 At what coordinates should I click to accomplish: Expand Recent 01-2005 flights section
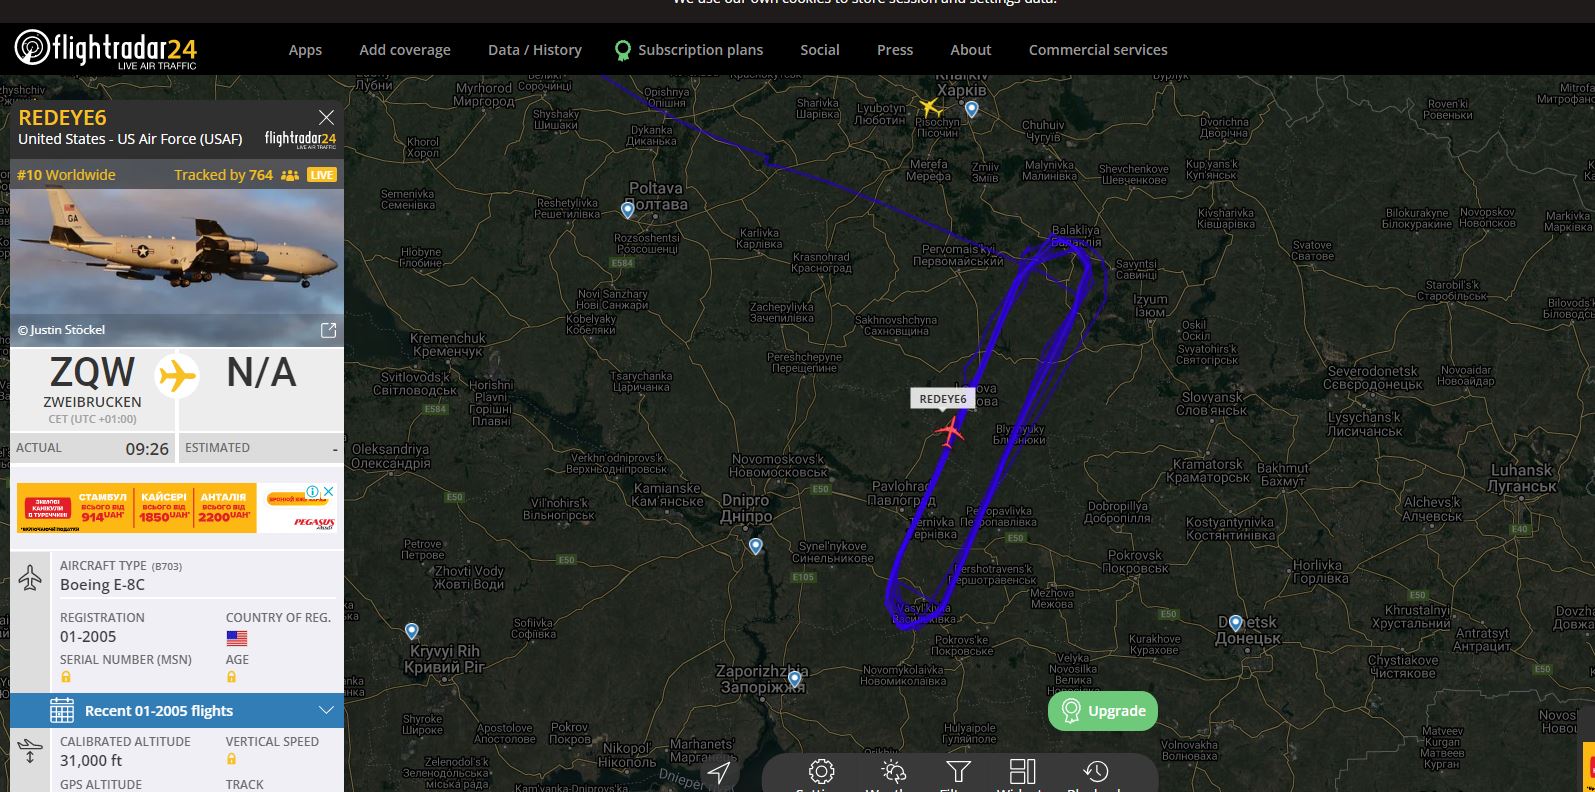(177, 711)
